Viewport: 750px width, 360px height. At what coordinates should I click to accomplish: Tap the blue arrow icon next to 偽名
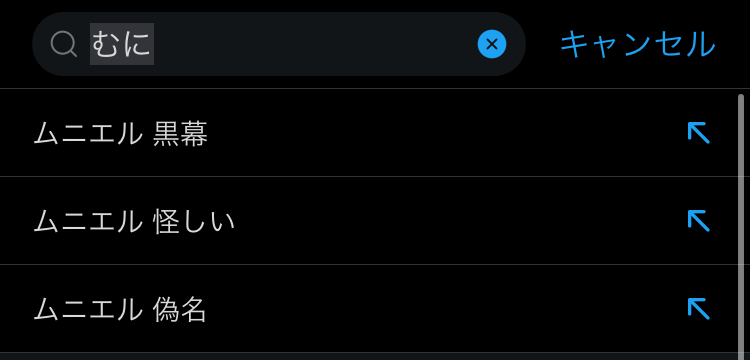tap(699, 309)
